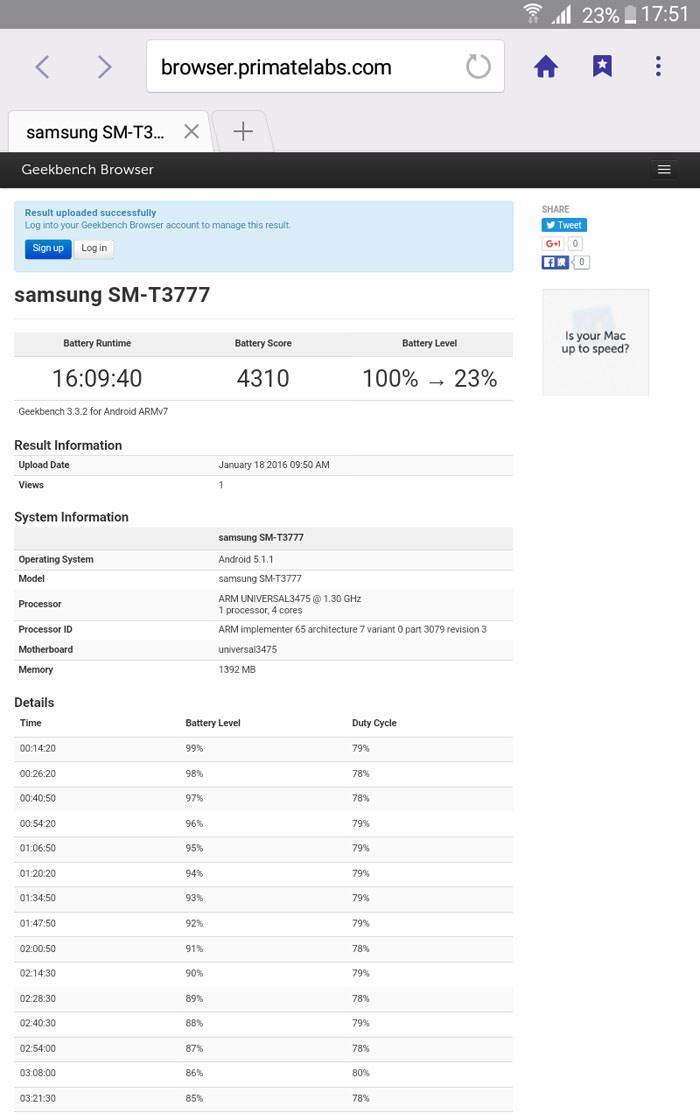Share the result with the Tweet button
Screen dimensions: 700x1120
coord(564,225)
